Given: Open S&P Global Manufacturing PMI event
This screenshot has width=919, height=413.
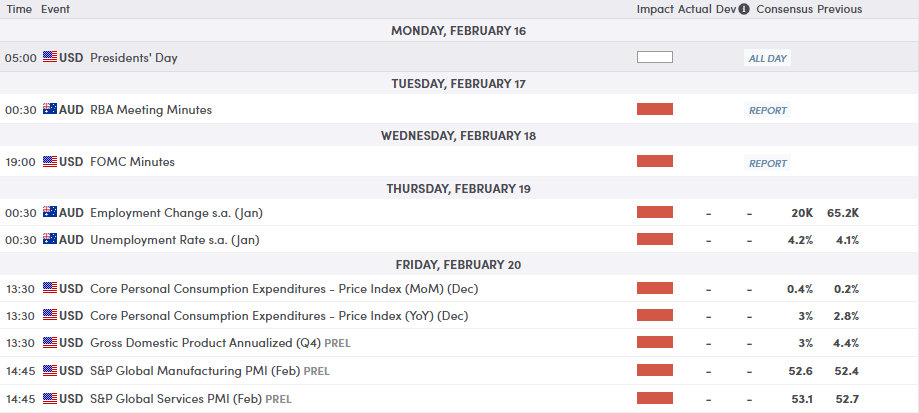Looking at the screenshot, I should pyautogui.click(x=195, y=371).
